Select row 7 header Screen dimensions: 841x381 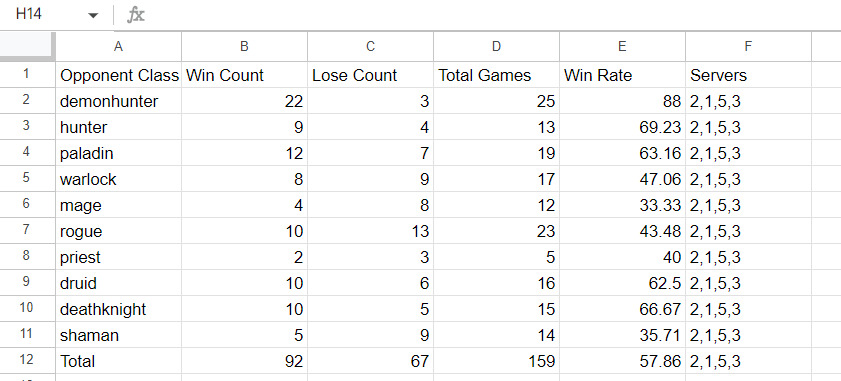point(27,231)
